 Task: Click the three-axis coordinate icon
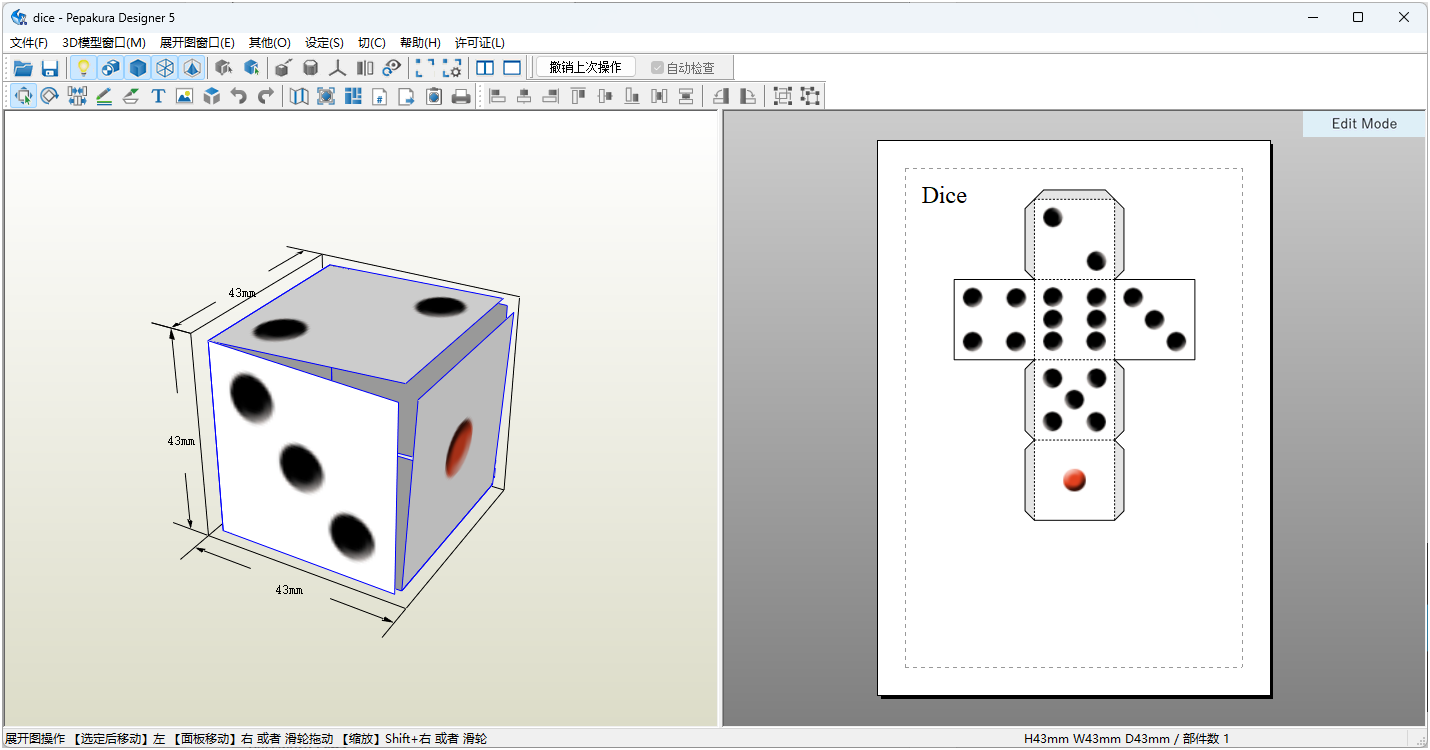click(338, 68)
